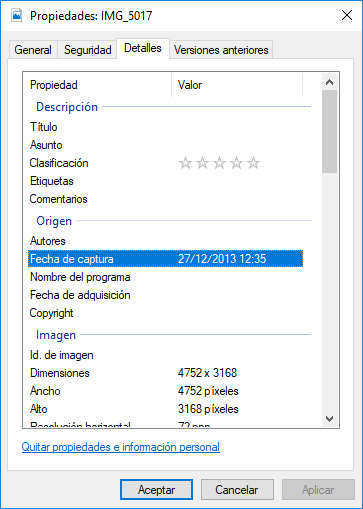Select the Etiquetas property row
Image resolution: width=363 pixels, height=509 pixels.
click(x=166, y=181)
